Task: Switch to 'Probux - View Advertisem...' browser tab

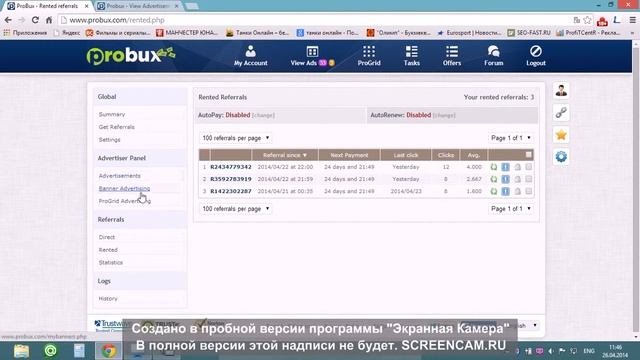Action: (x=138, y=6)
